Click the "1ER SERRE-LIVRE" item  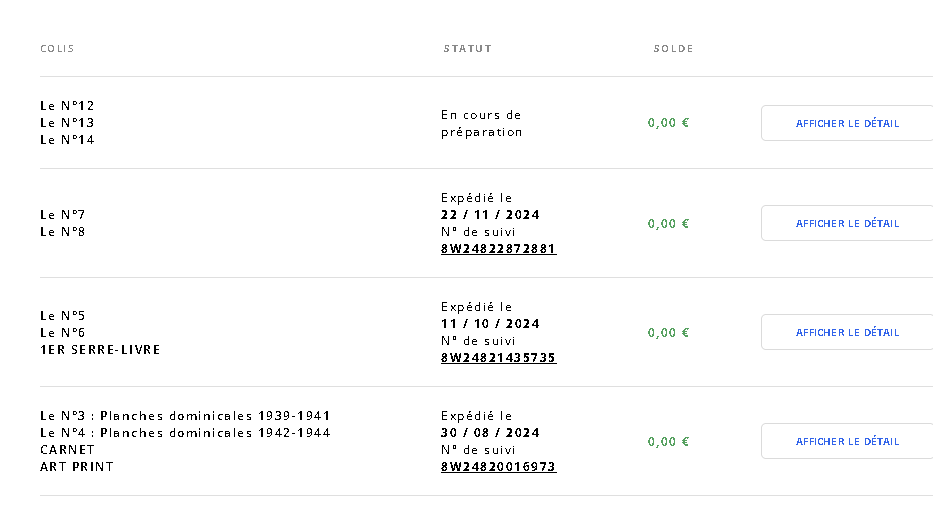coord(100,350)
